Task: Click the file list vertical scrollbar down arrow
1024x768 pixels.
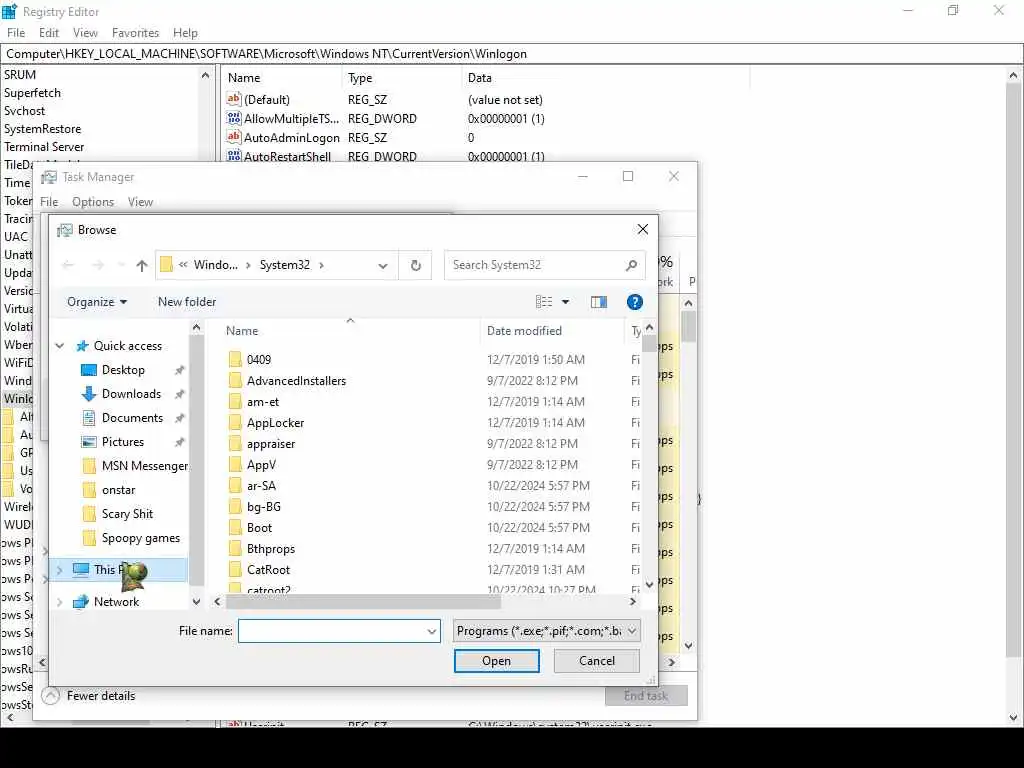Action: pos(649,584)
